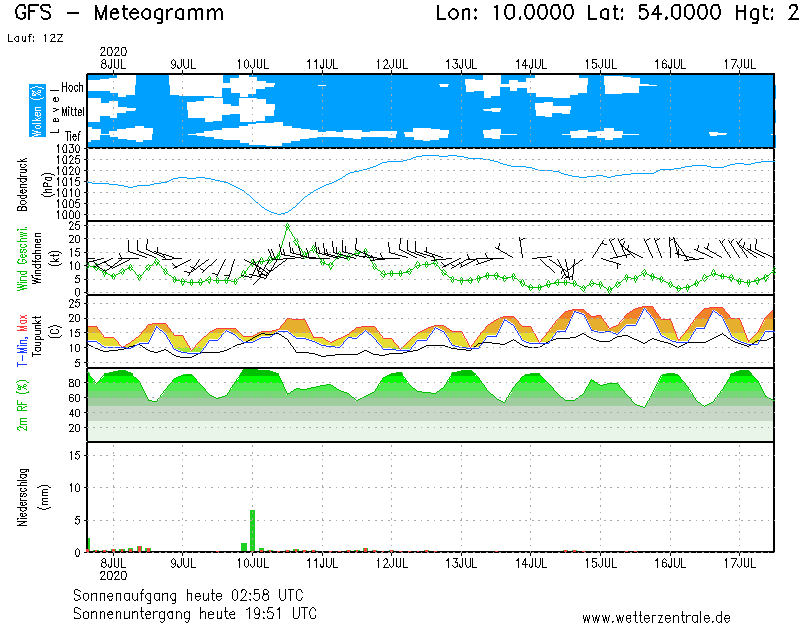Click the Tief cloud level label
This screenshot has width=800, height=625.
point(73,134)
